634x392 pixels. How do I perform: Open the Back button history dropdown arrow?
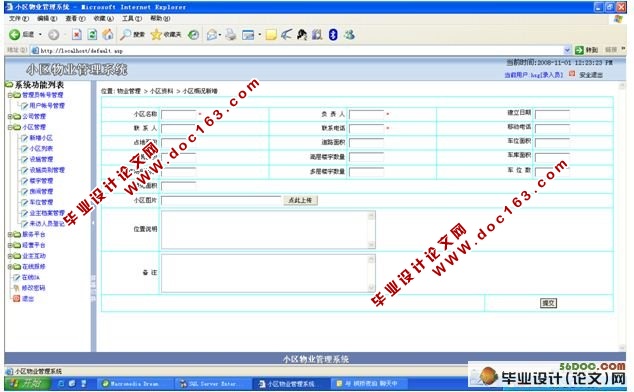[40, 35]
